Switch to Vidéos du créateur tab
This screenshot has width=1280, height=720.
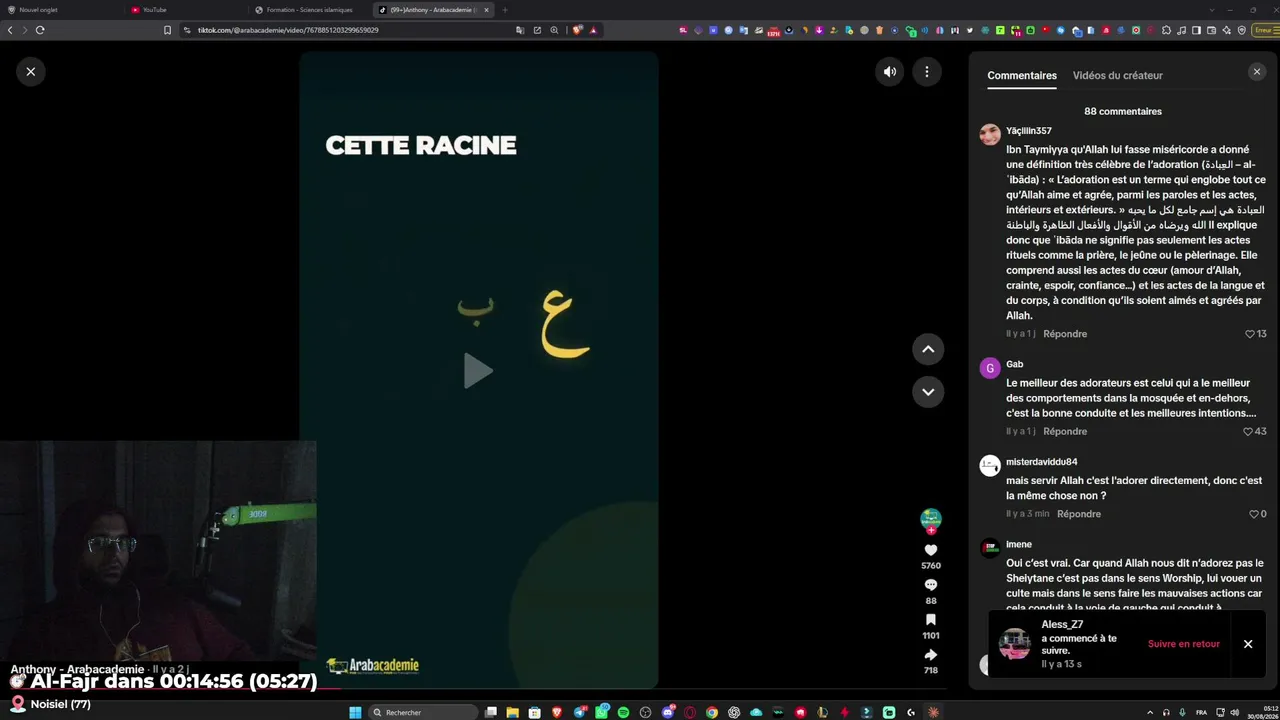[x=1118, y=76]
